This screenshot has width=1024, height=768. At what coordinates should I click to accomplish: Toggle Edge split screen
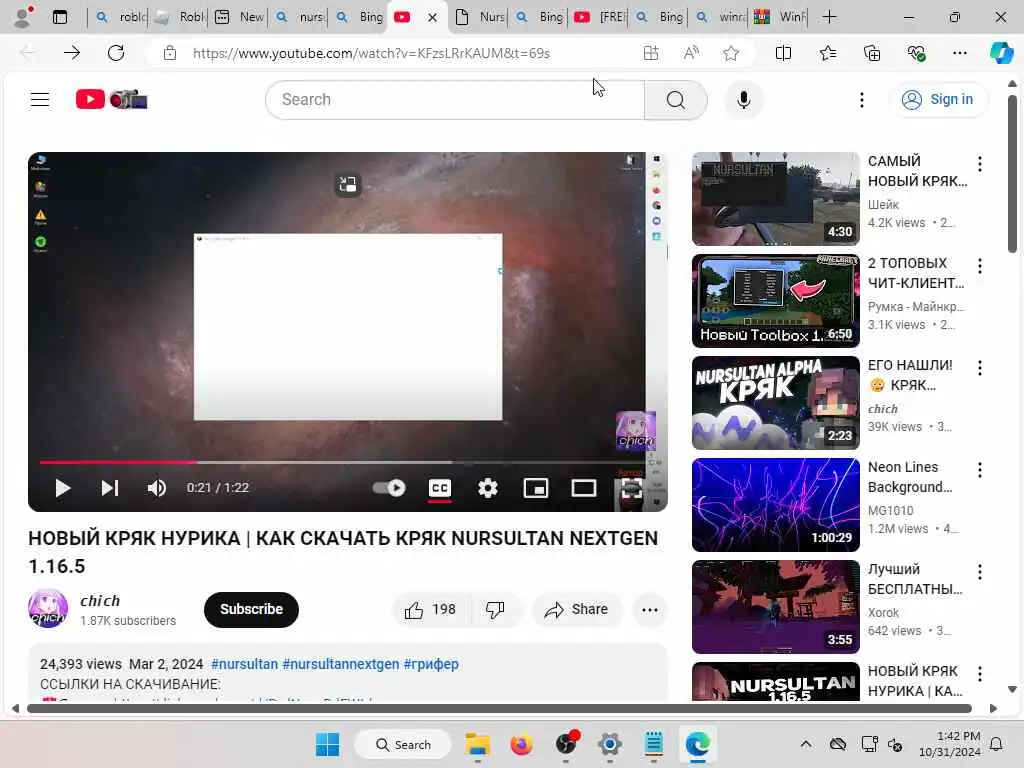coord(783,53)
